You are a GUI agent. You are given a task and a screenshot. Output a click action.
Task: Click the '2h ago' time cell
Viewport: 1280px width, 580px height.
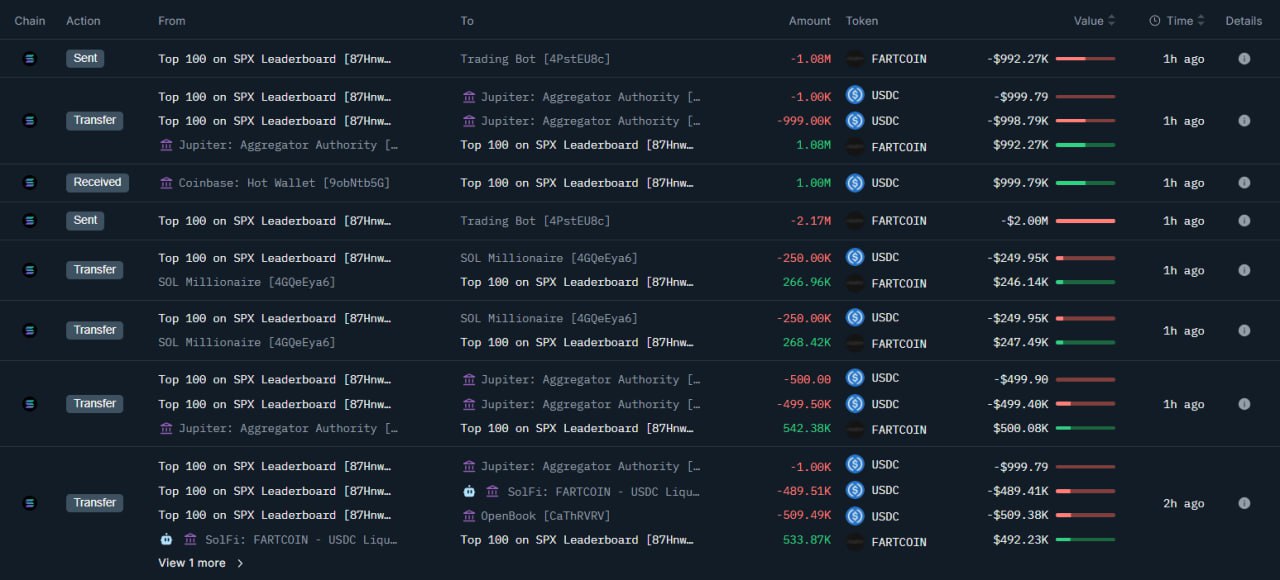coord(1183,503)
